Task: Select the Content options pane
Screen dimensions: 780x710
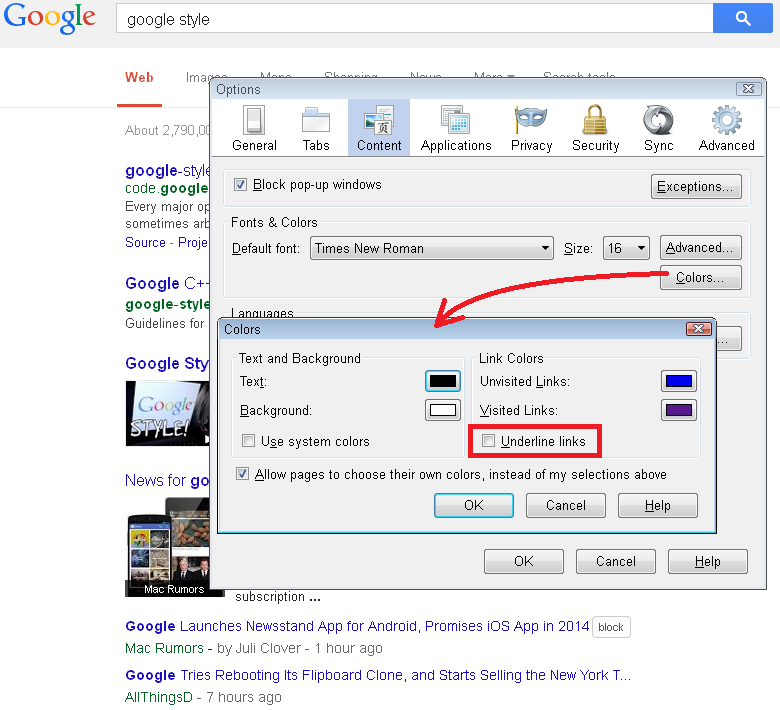Action: pyautogui.click(x=379, y=128)
